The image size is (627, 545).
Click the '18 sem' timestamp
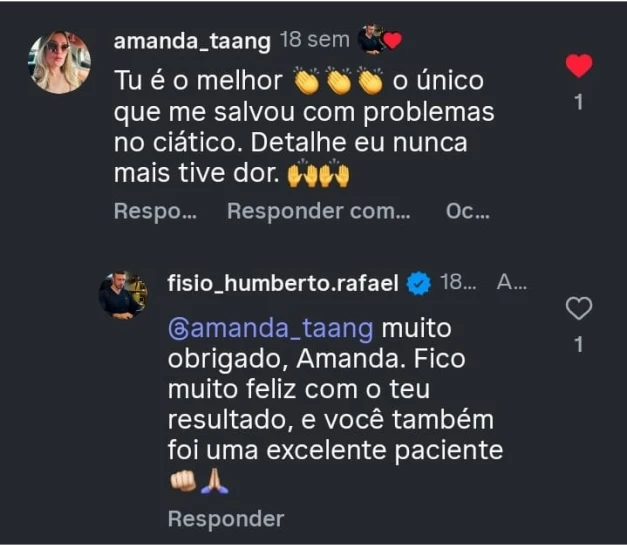314,41
